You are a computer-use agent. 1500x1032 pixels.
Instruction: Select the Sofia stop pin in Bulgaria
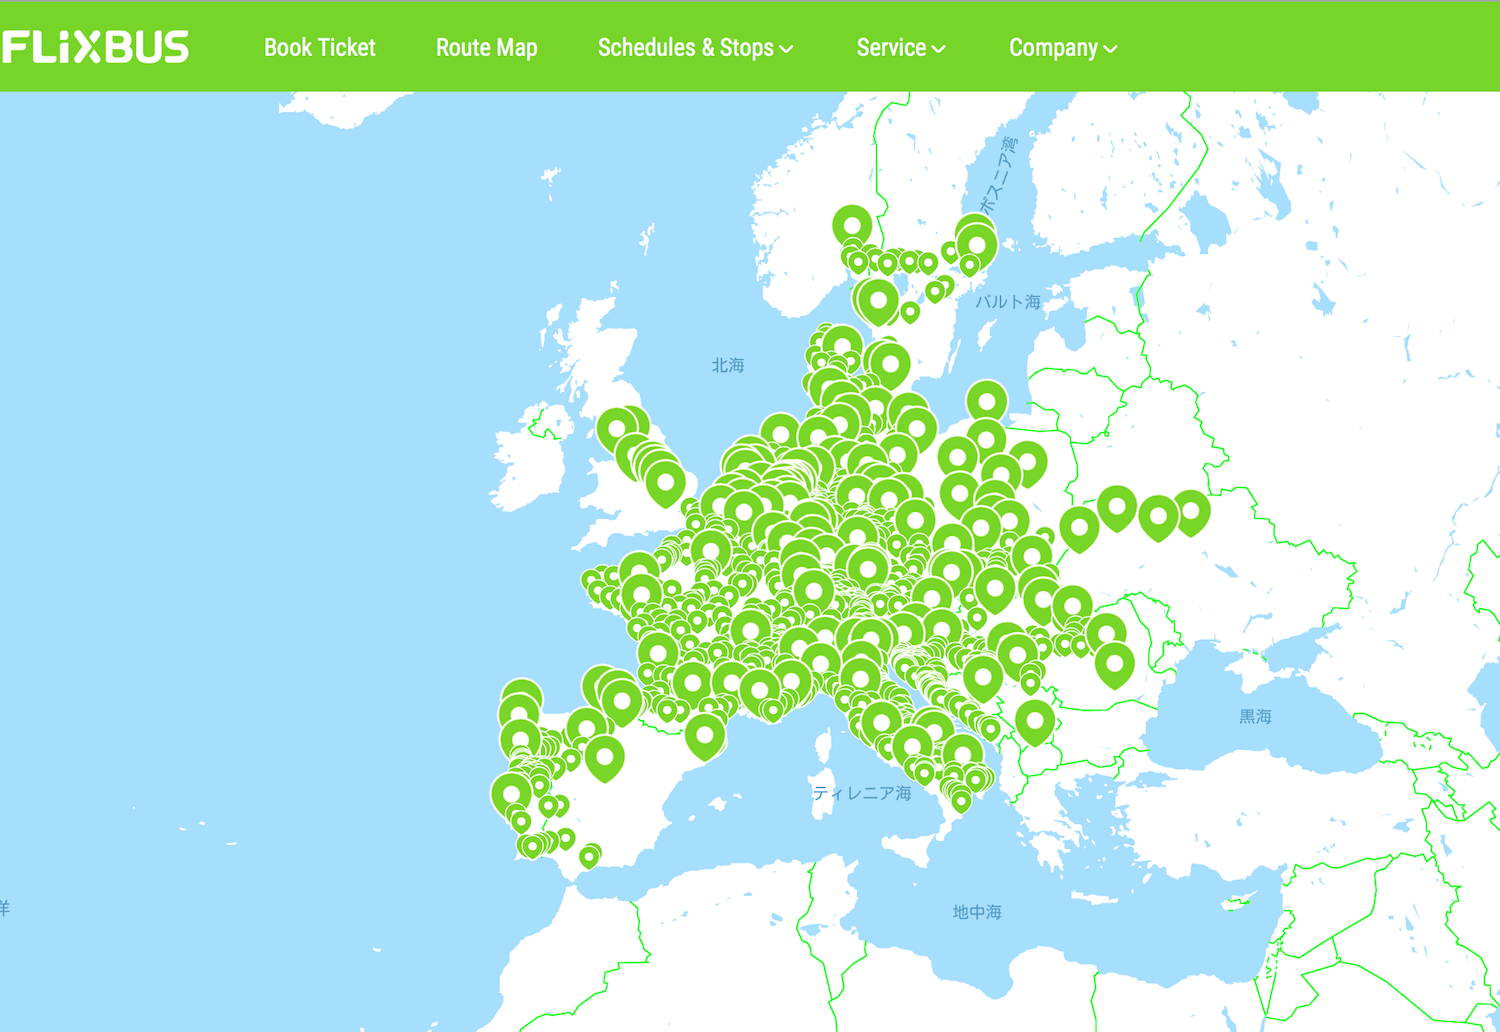(x=1035, y=723)
